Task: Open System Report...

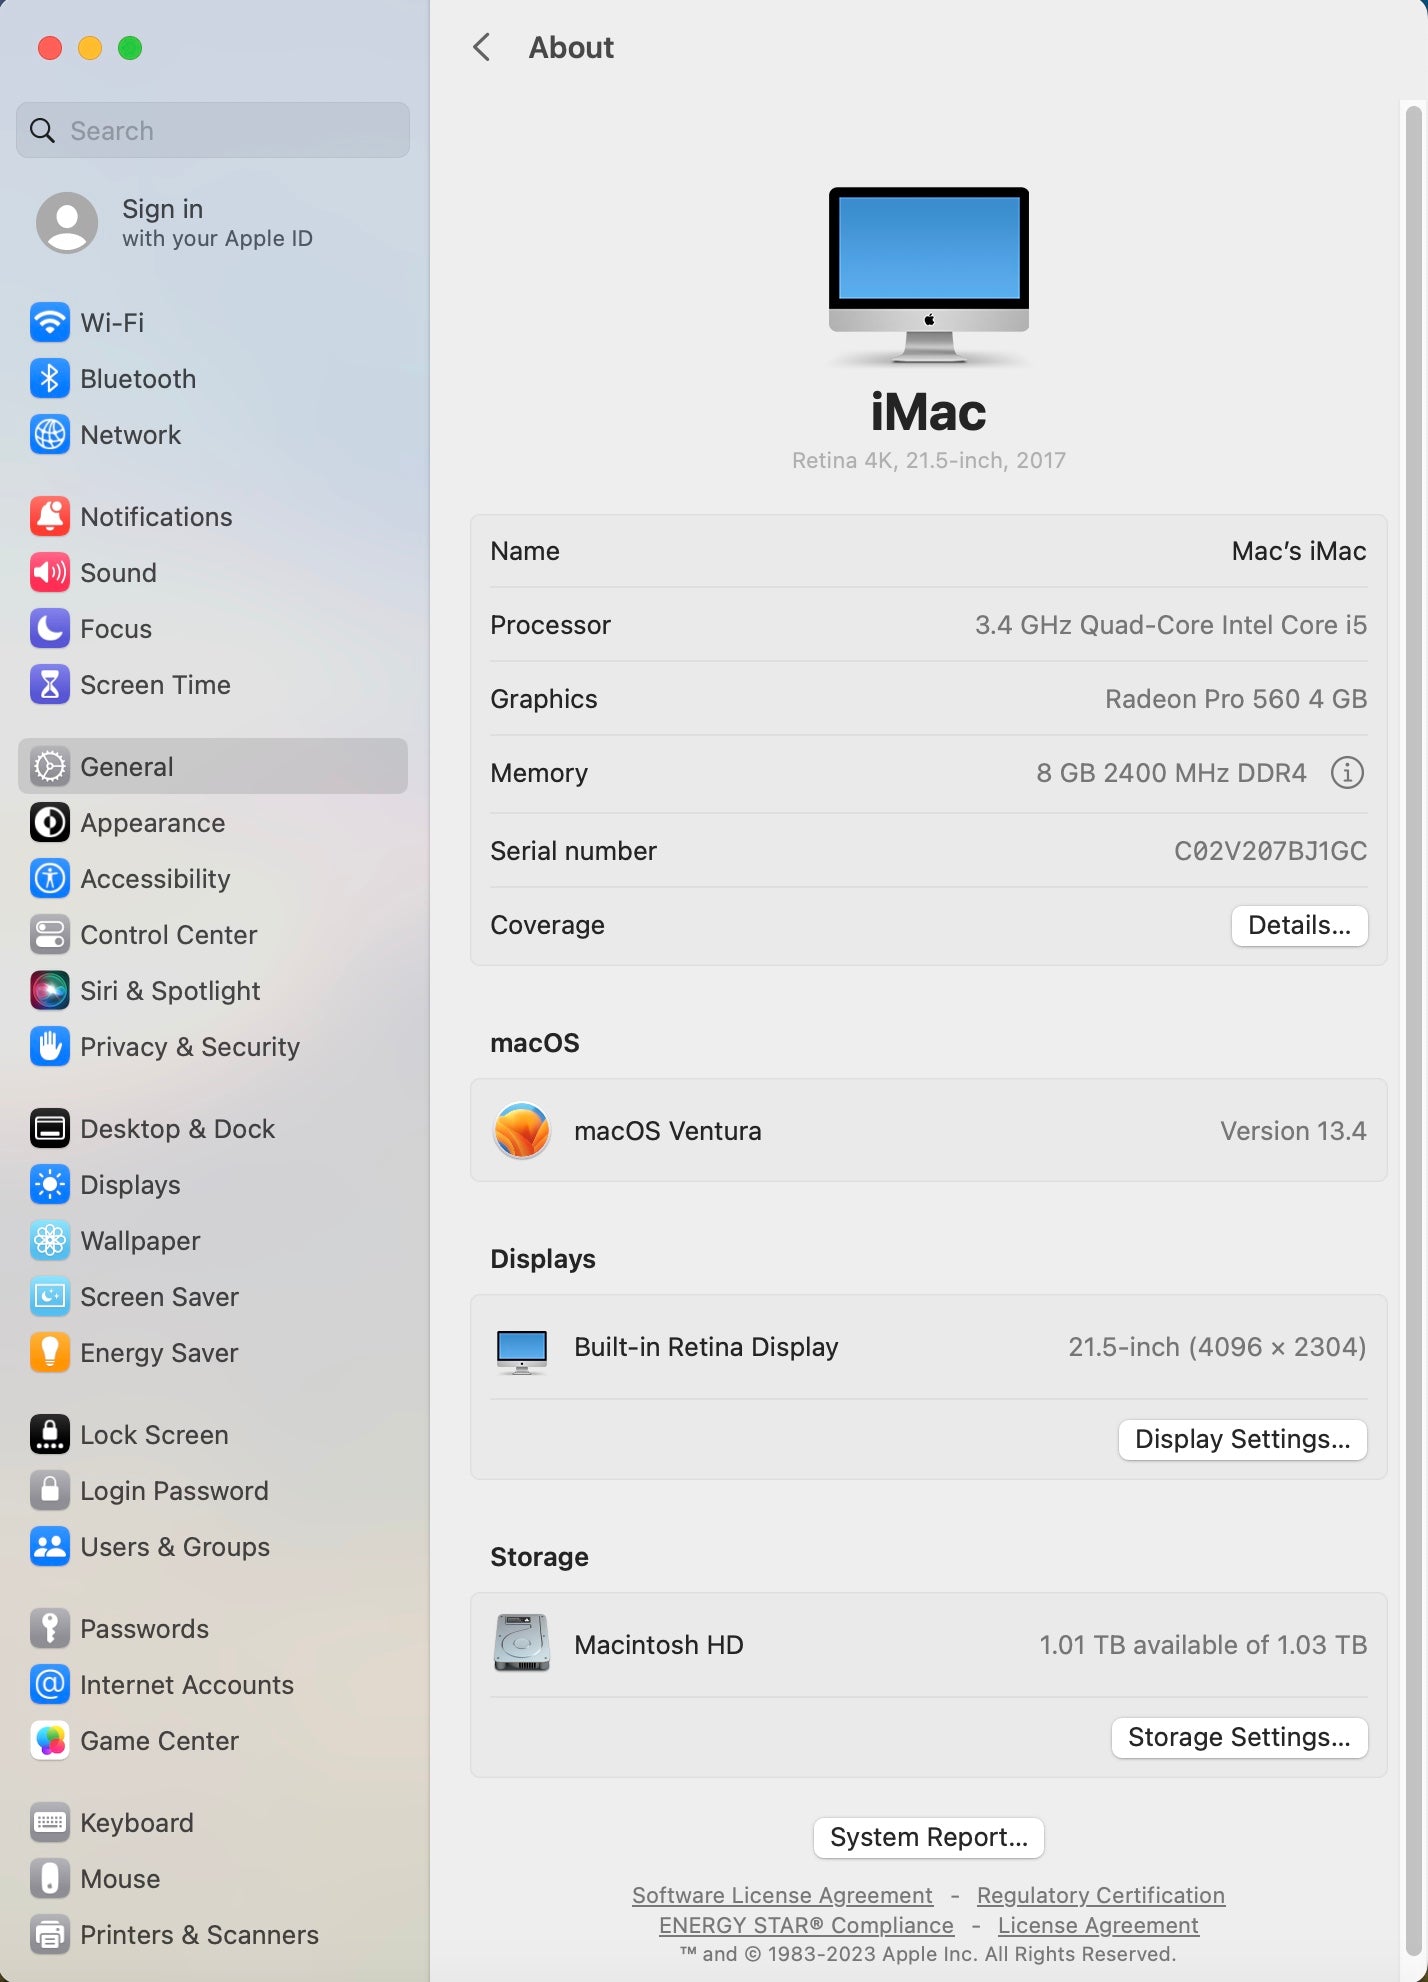Action: coord(928,1837)
